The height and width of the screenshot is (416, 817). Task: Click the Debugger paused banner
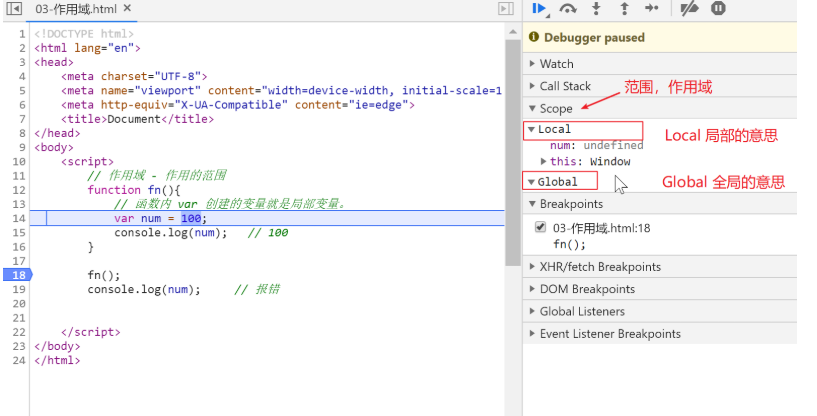click(x=660, y=38)
